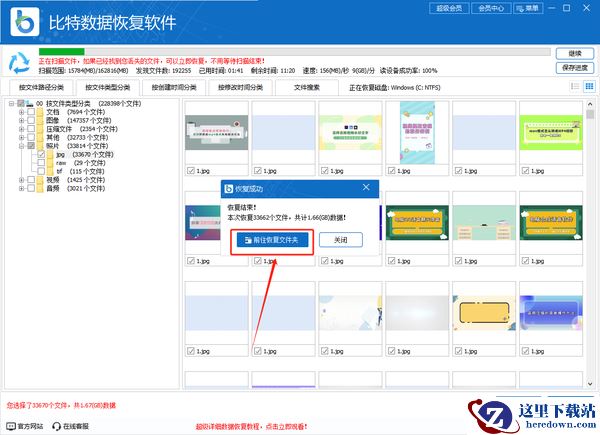Open the red 超级详细数据恢复教程 link

tap(251, 426)
